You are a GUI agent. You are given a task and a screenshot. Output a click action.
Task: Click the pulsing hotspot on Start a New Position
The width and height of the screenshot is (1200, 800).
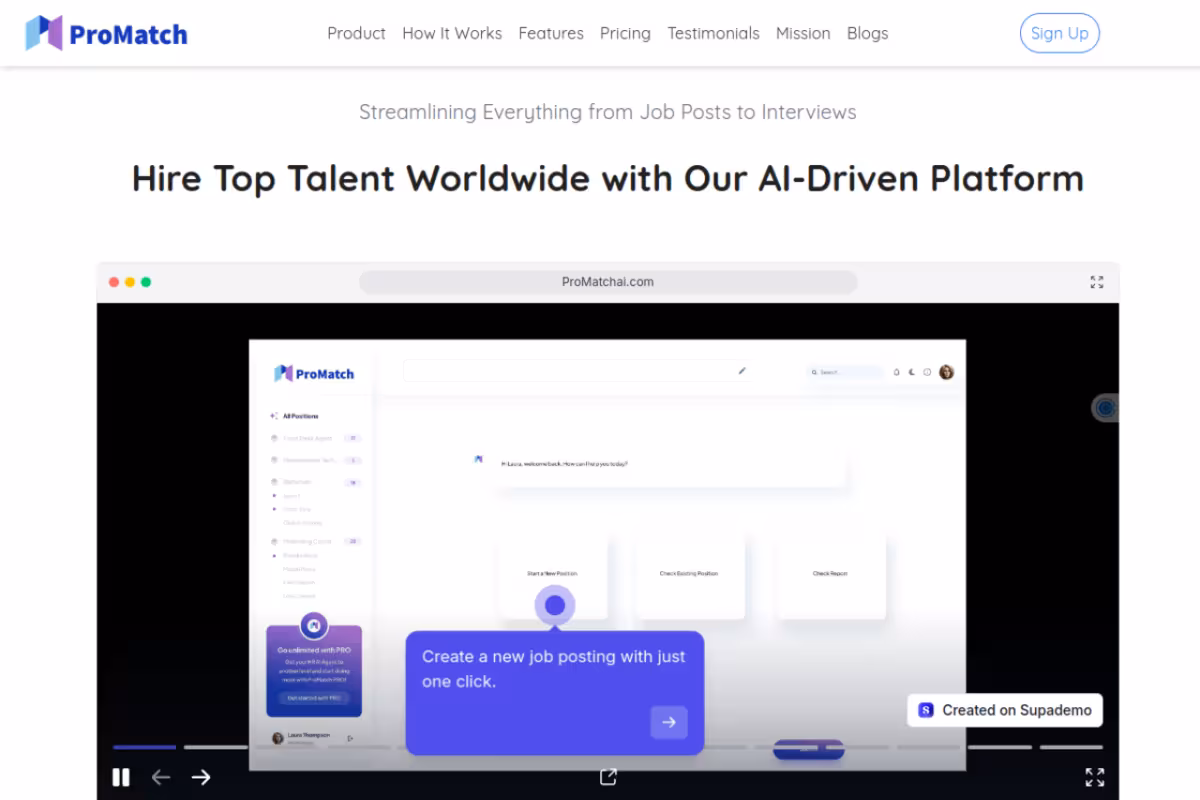pyautogui.click(x=555, y=605)
